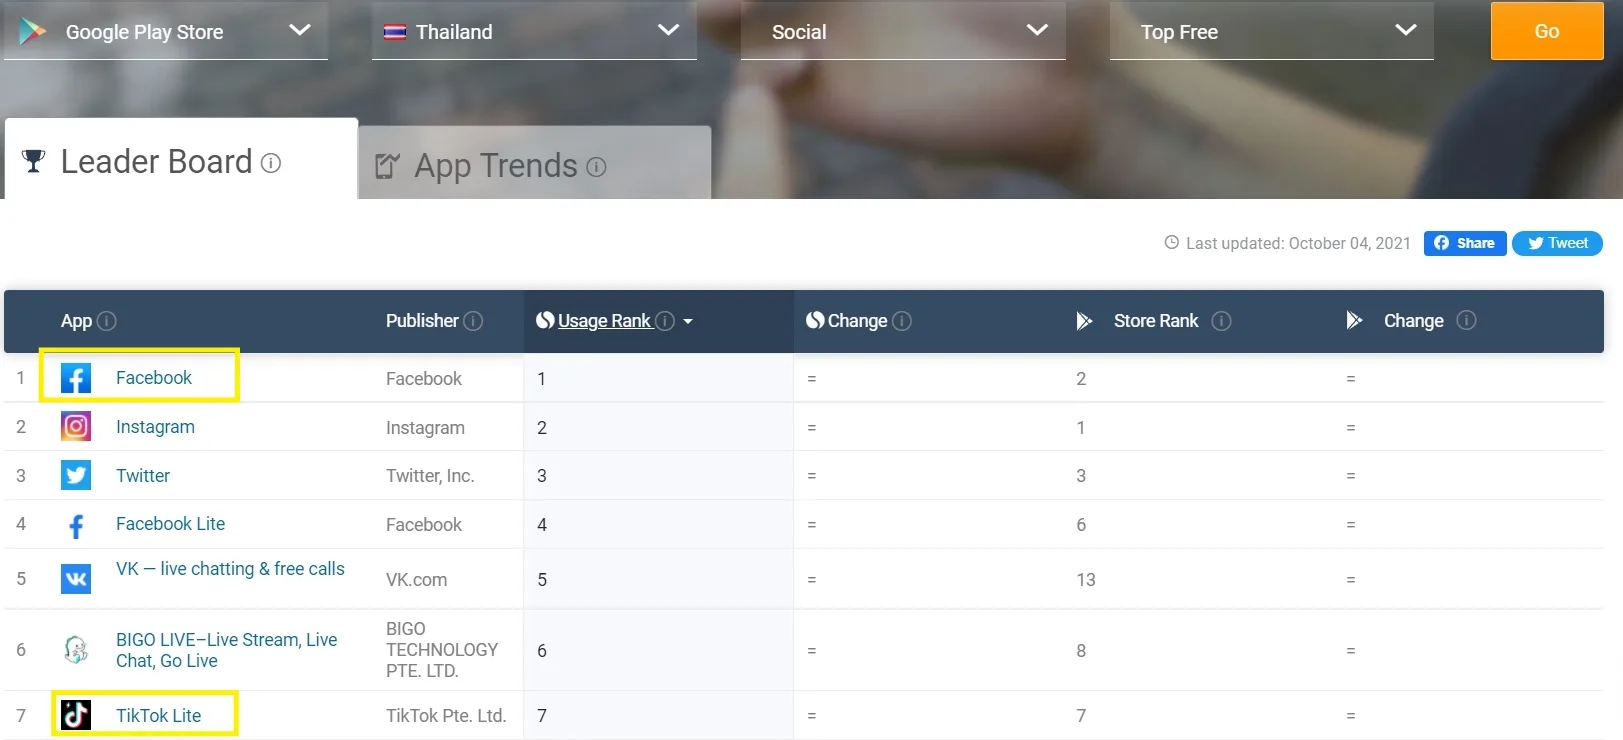Click the Publisher column info icon

[x=474, y=321]
